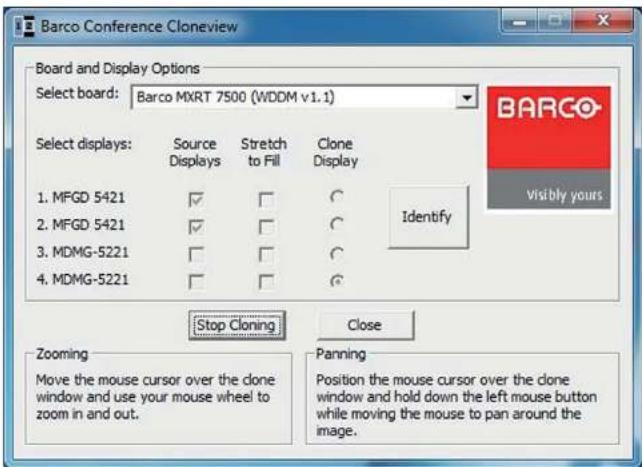The width and height of the screenshot is (642, 467).
Task: Click Stop Cloning button
Action: [237, 326]
